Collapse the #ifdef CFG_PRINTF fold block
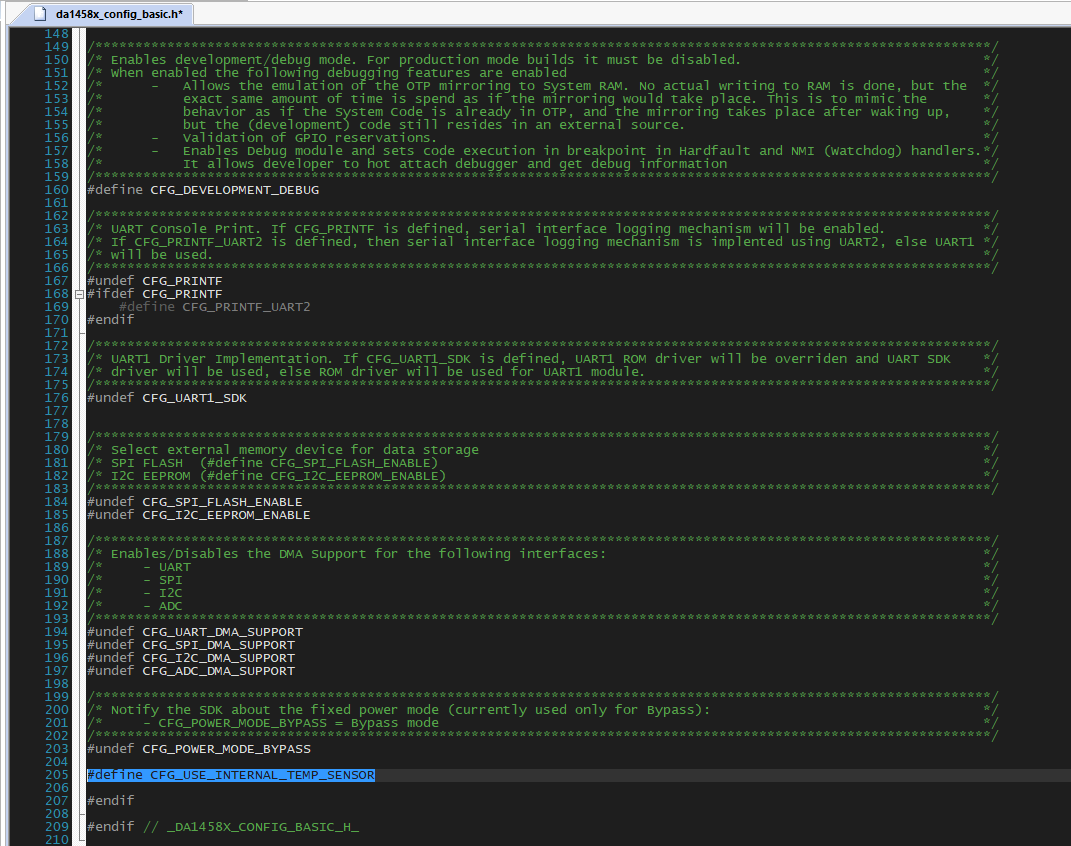The height and width of the screenshot is (846, 1071). (78, 294)
